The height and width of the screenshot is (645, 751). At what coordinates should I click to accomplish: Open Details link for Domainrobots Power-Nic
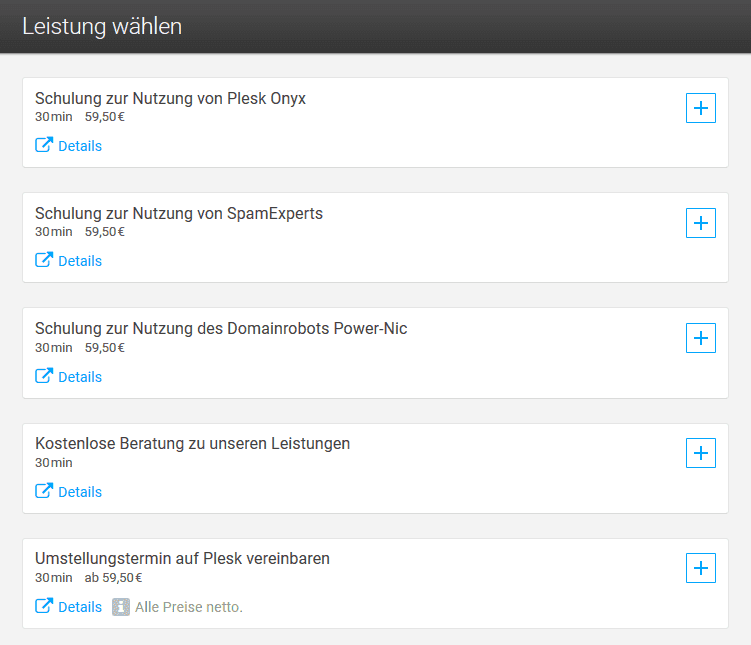pos(80,377)
